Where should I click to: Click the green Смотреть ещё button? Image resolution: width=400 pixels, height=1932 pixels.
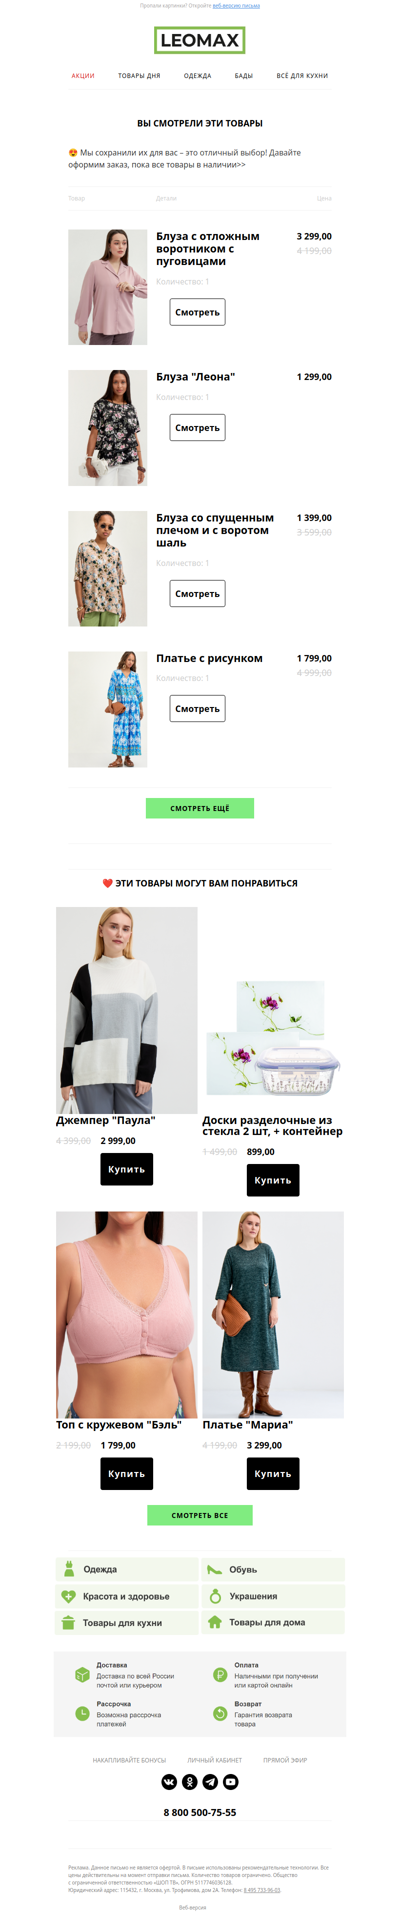(x=200, y=808)
